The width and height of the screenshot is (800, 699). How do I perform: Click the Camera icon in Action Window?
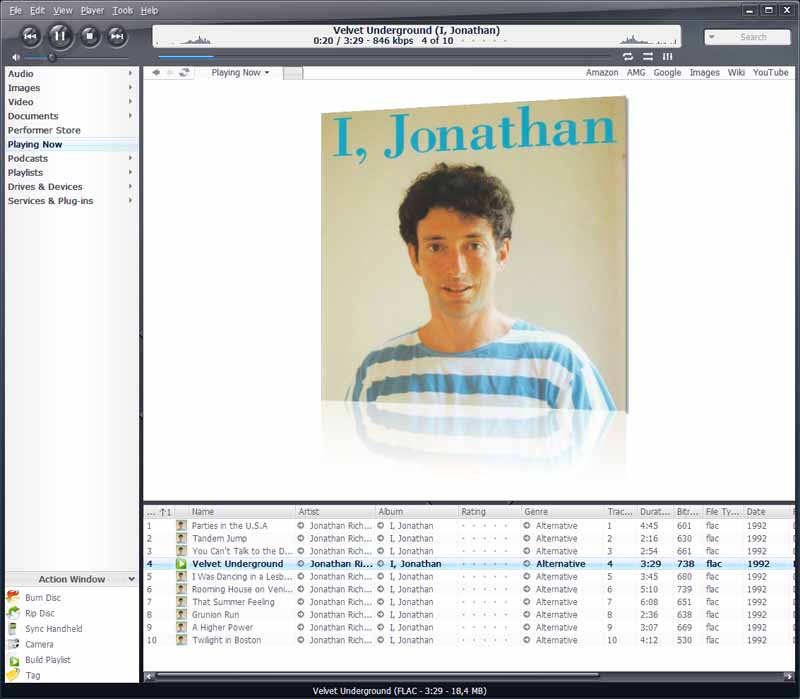click(13, 644)
